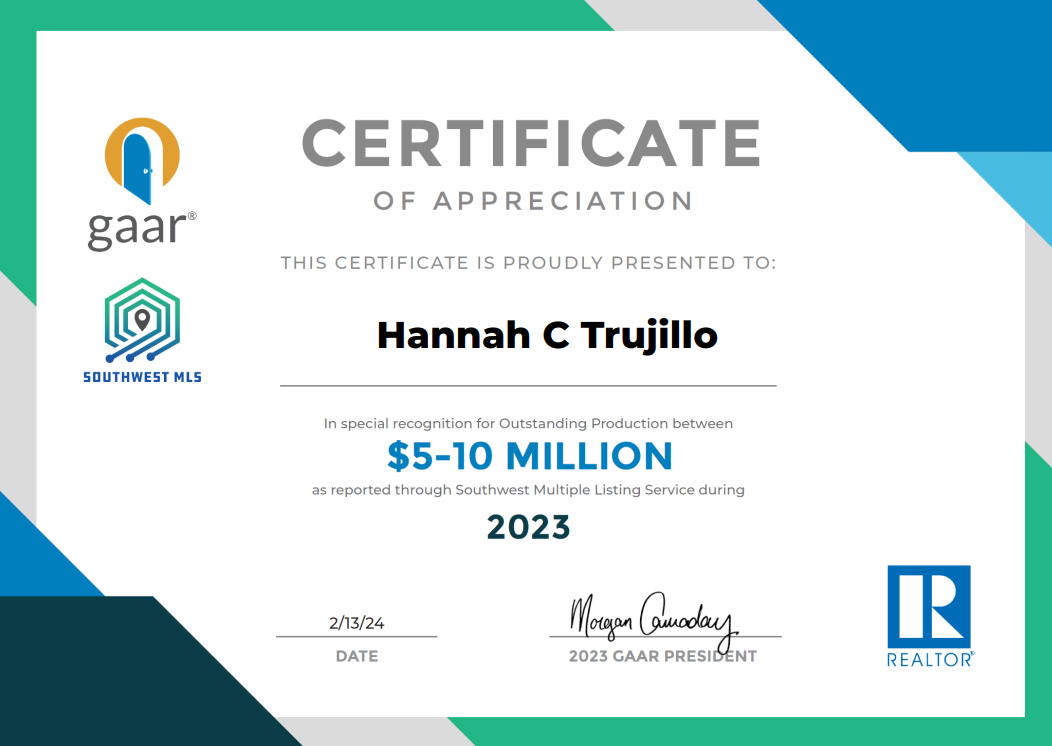This screenshot has width=1052, height=746.
Task: Click the DATE label under the line
Action: [x=357, y=657]
